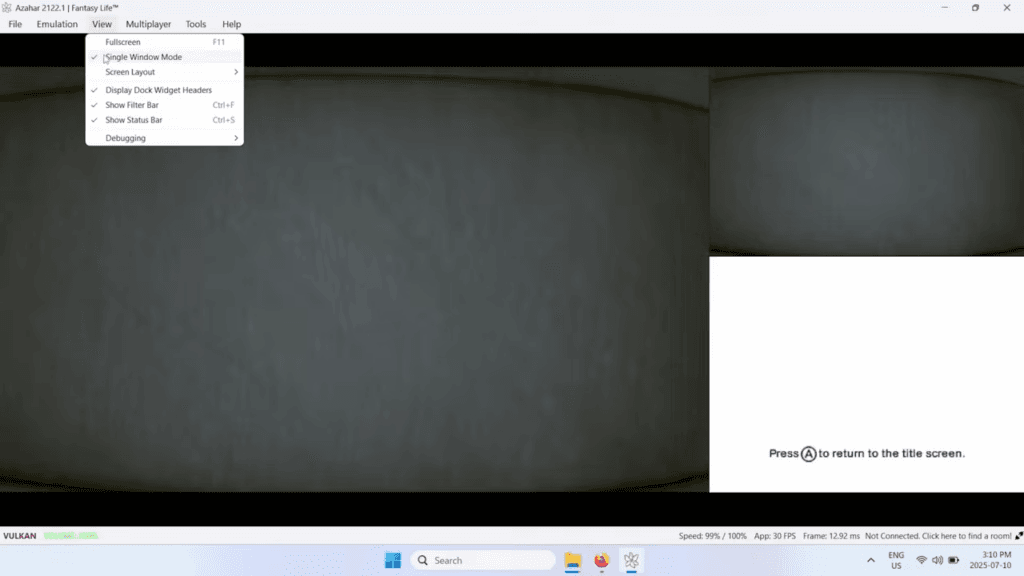Toggle Show Status Bar option
This screenshot has width=1024, height=576.
[x=165, y=120]
